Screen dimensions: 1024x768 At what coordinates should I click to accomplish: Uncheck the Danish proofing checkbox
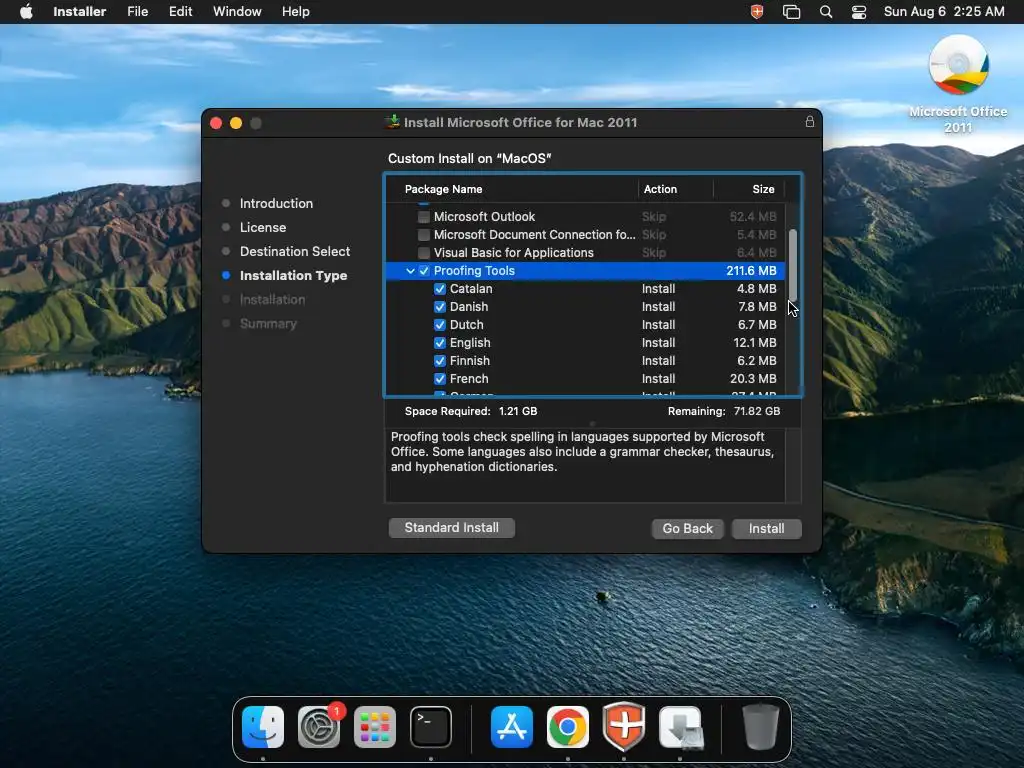click(440, 307)
